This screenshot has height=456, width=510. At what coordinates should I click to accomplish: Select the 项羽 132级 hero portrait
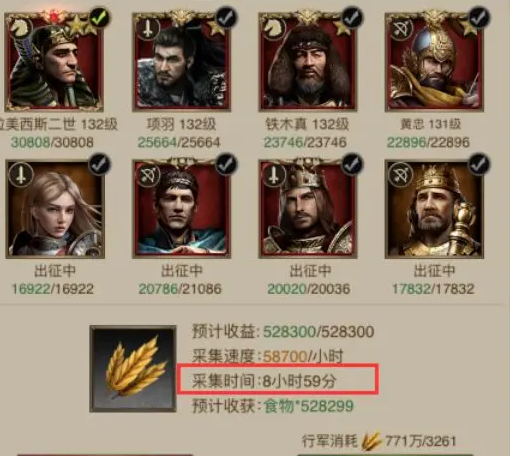[181, 61]
